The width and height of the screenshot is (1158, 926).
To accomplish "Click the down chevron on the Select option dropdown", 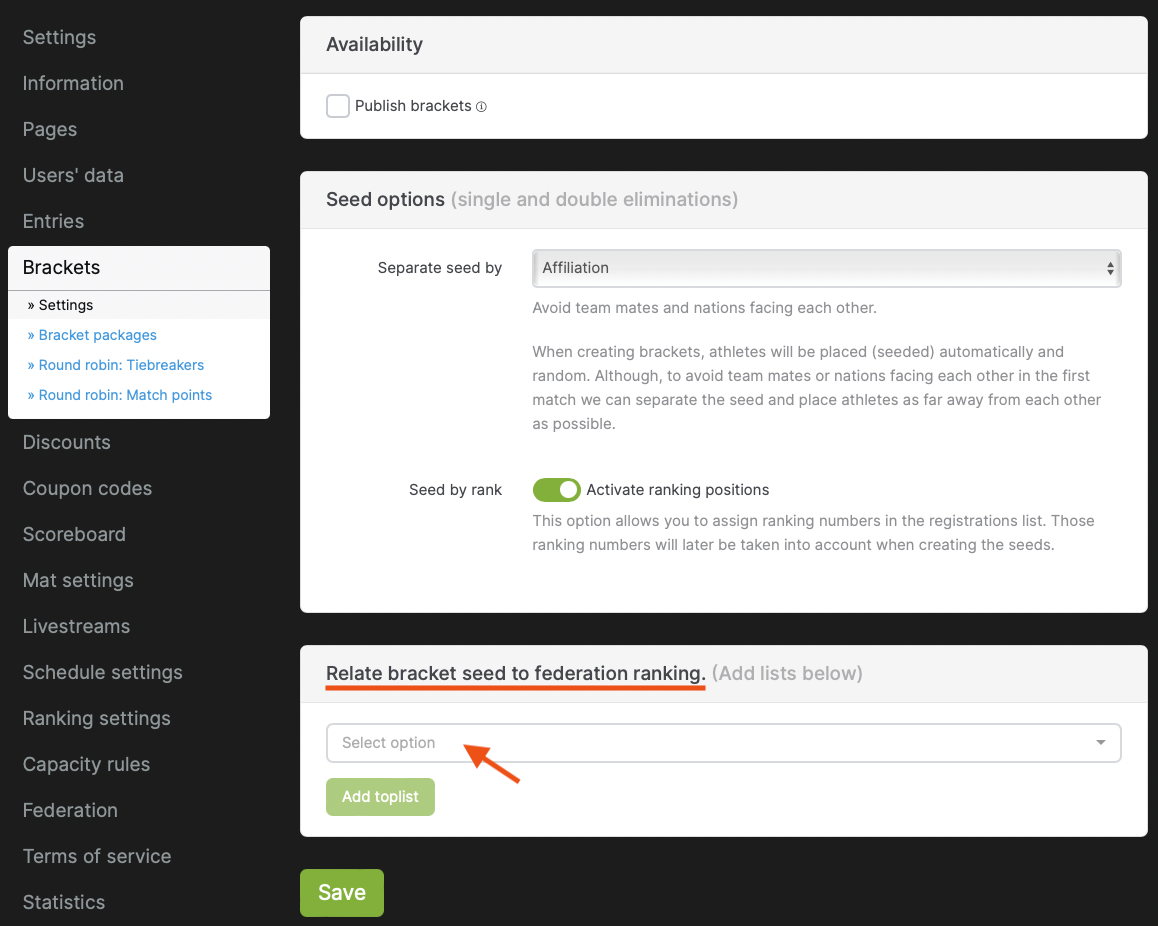I will [1102, 743].
